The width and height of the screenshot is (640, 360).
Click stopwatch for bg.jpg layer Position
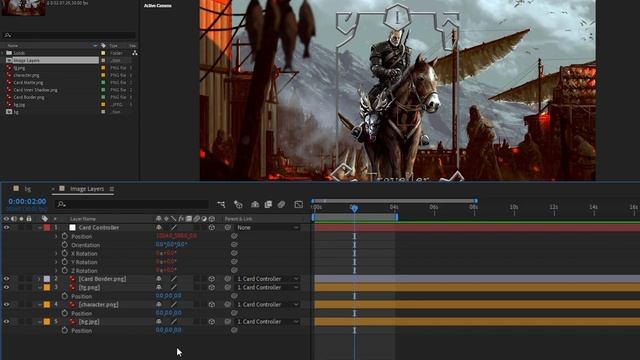click(x=64, y=330)
